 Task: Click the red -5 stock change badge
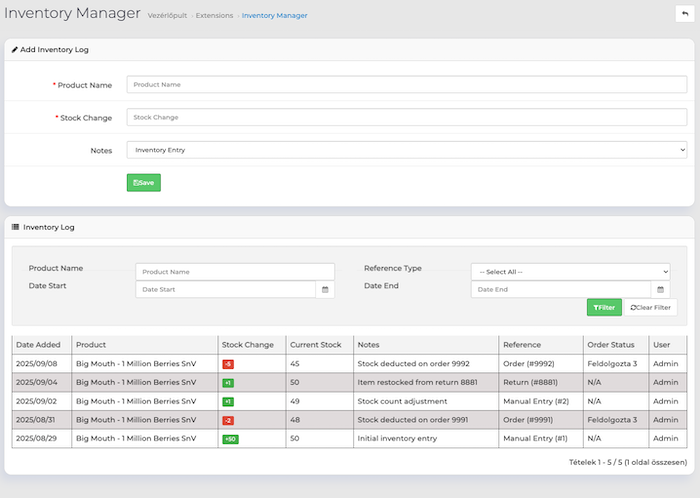click(228, 364)
